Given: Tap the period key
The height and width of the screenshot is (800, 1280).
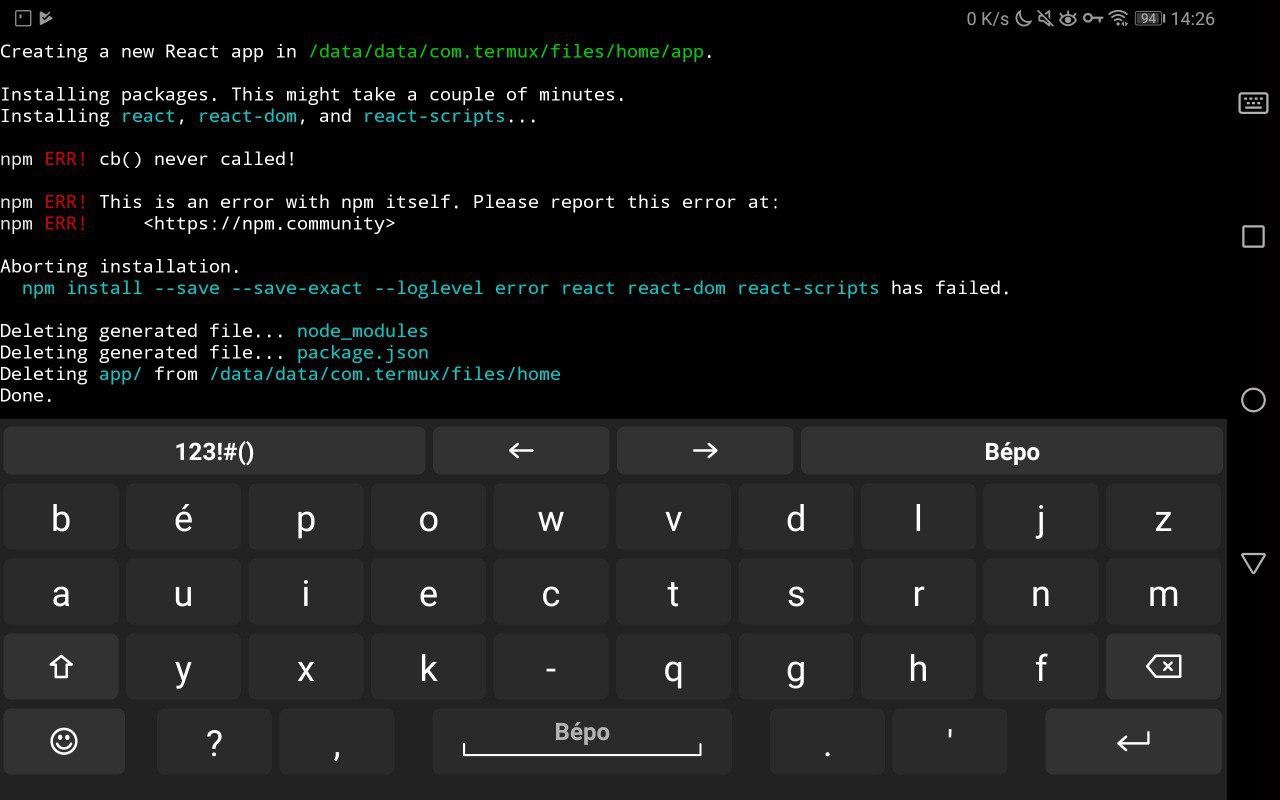Looking at the screenshot, I should click(827, 741).
